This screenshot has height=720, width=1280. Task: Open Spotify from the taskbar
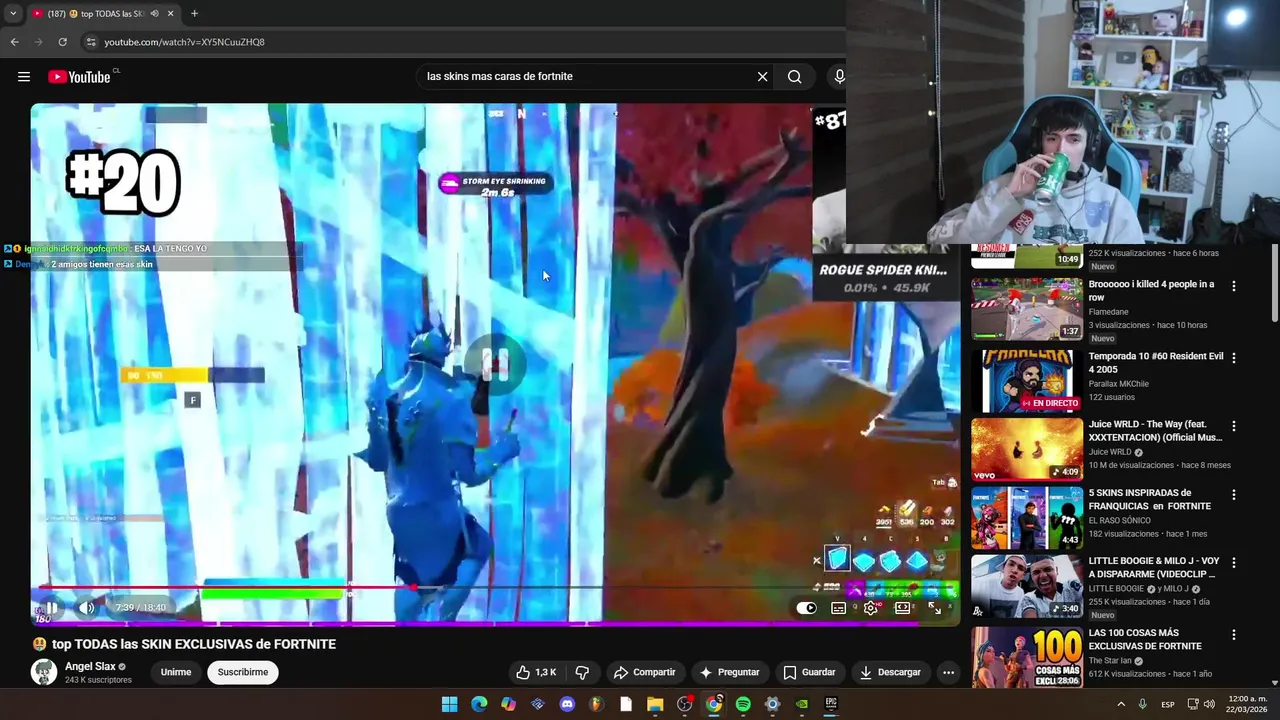743,704
